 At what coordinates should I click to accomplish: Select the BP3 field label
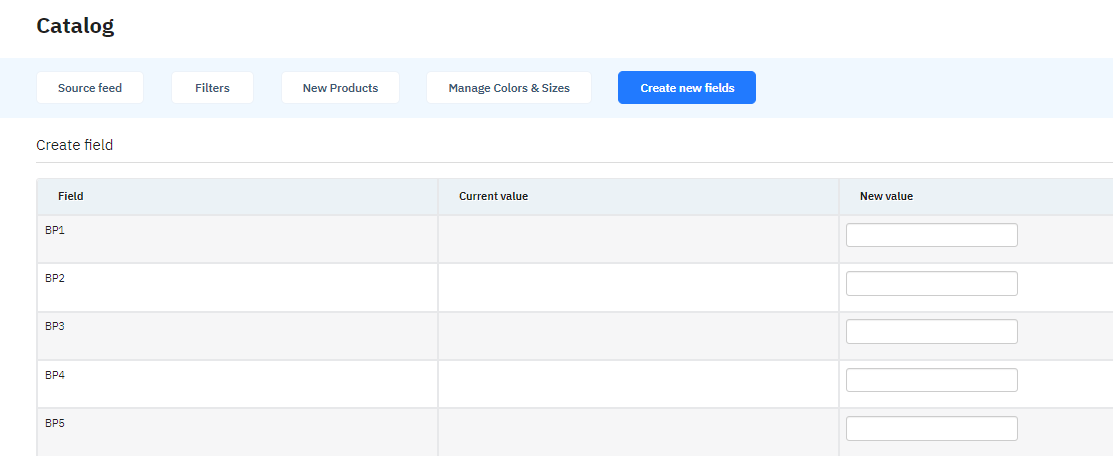point(55,327)
